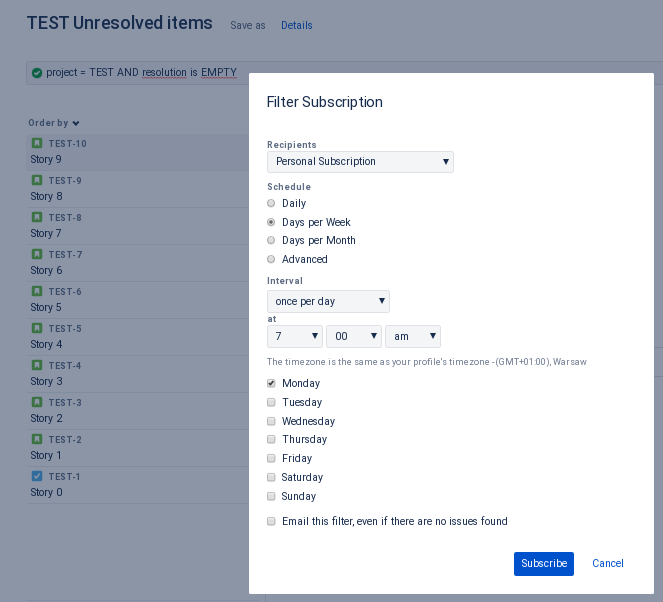Click the story icon next to TEST-10
This screenshot has width=663, height=602.
click(37, 143)
